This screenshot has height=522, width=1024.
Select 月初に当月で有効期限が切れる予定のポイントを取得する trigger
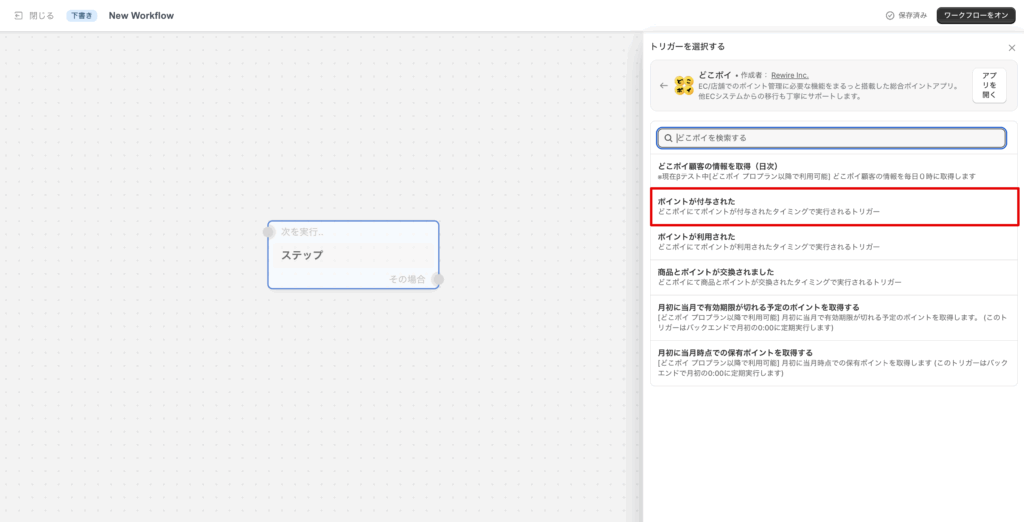point(833,318)
